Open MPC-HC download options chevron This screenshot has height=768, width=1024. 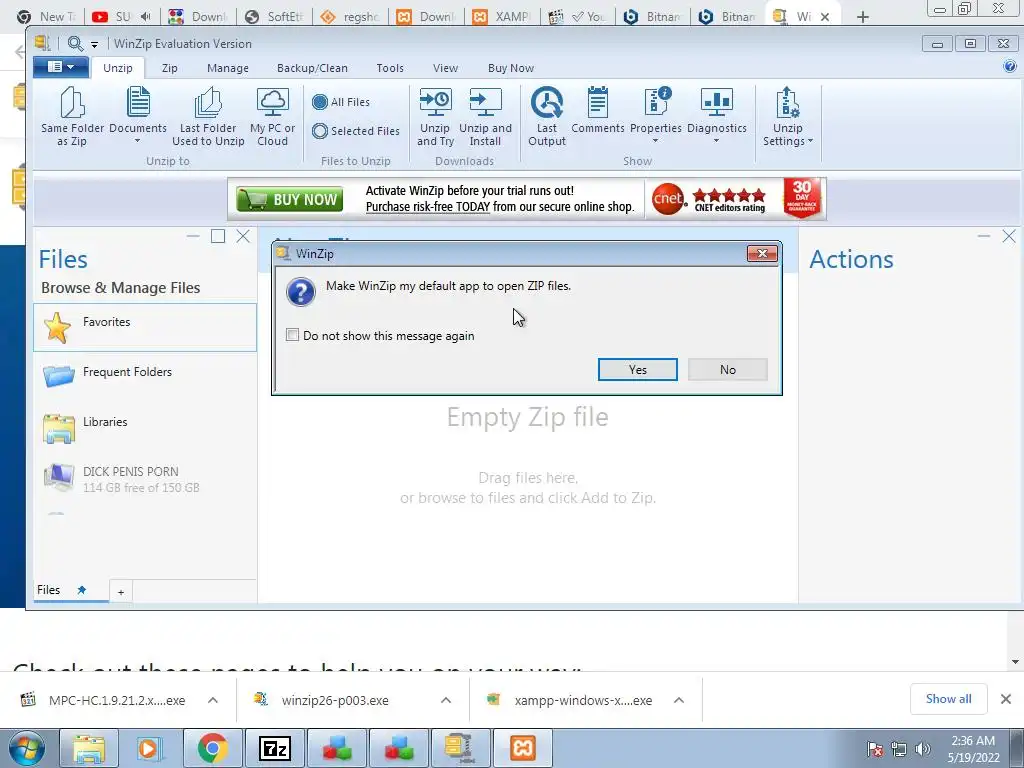(213, 700)
